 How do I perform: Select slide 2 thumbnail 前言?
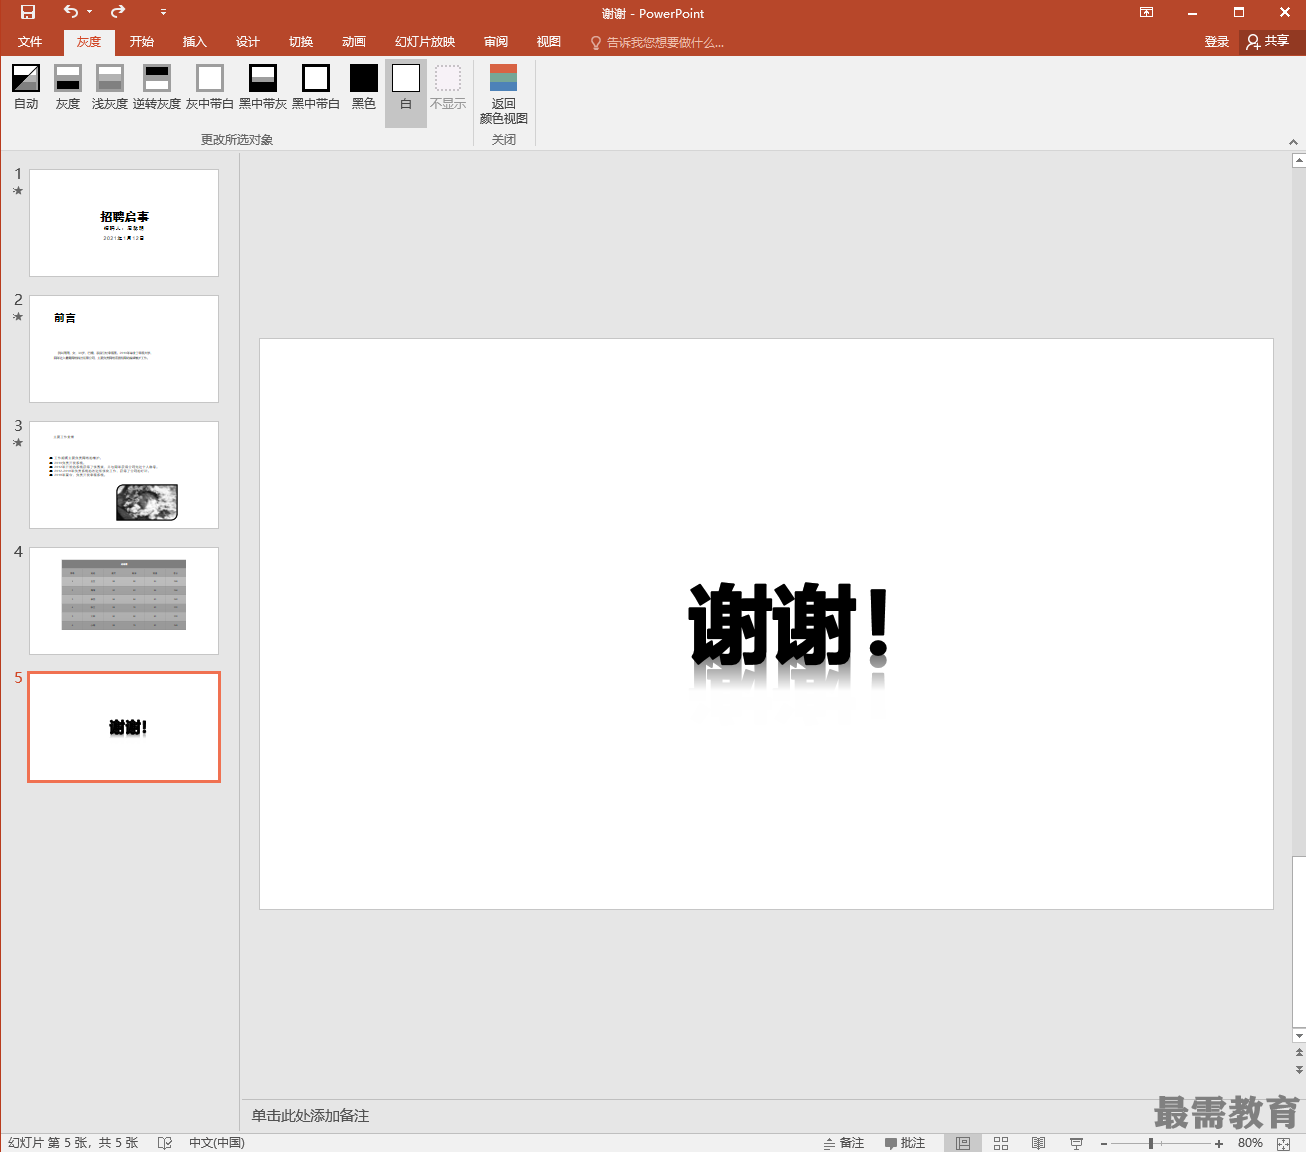[124, 349]
